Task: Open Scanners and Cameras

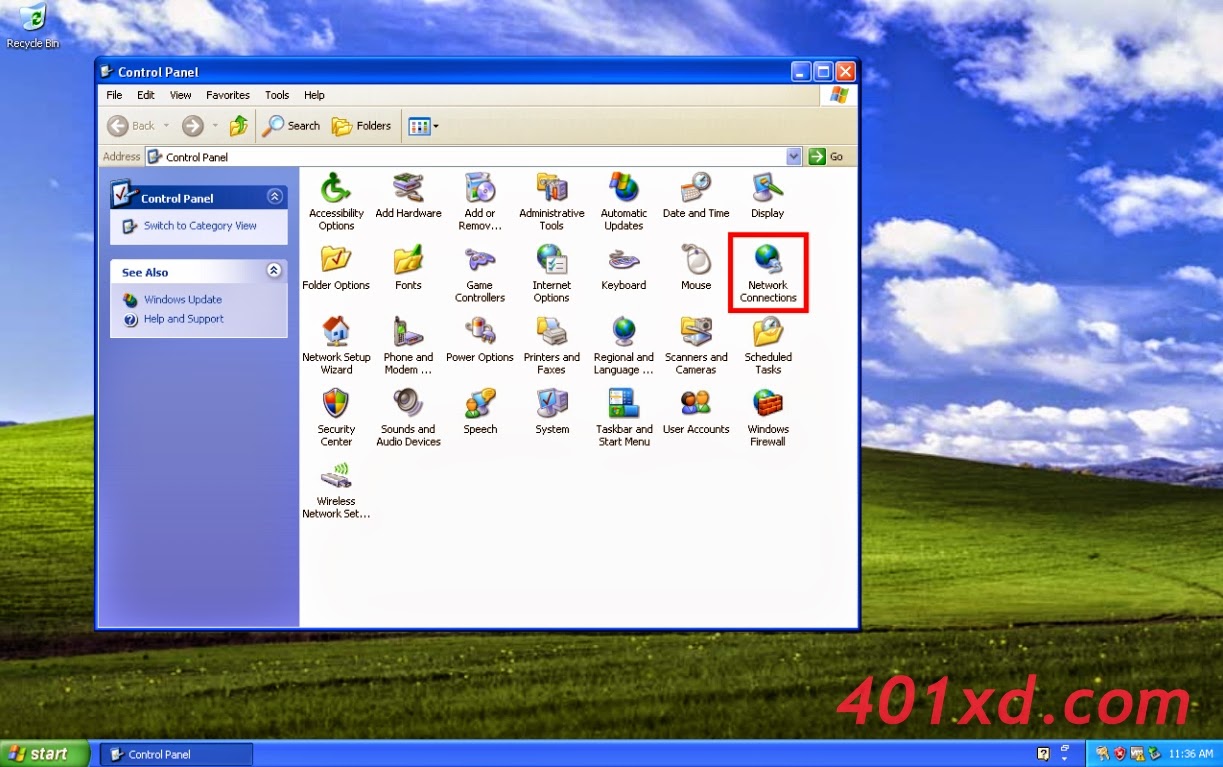Action: click(x=696, y=344)
